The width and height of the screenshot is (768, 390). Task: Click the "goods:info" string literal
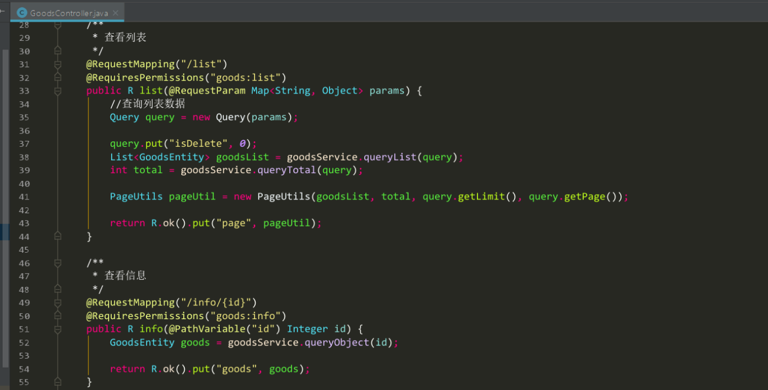click(x=245, y=316)
